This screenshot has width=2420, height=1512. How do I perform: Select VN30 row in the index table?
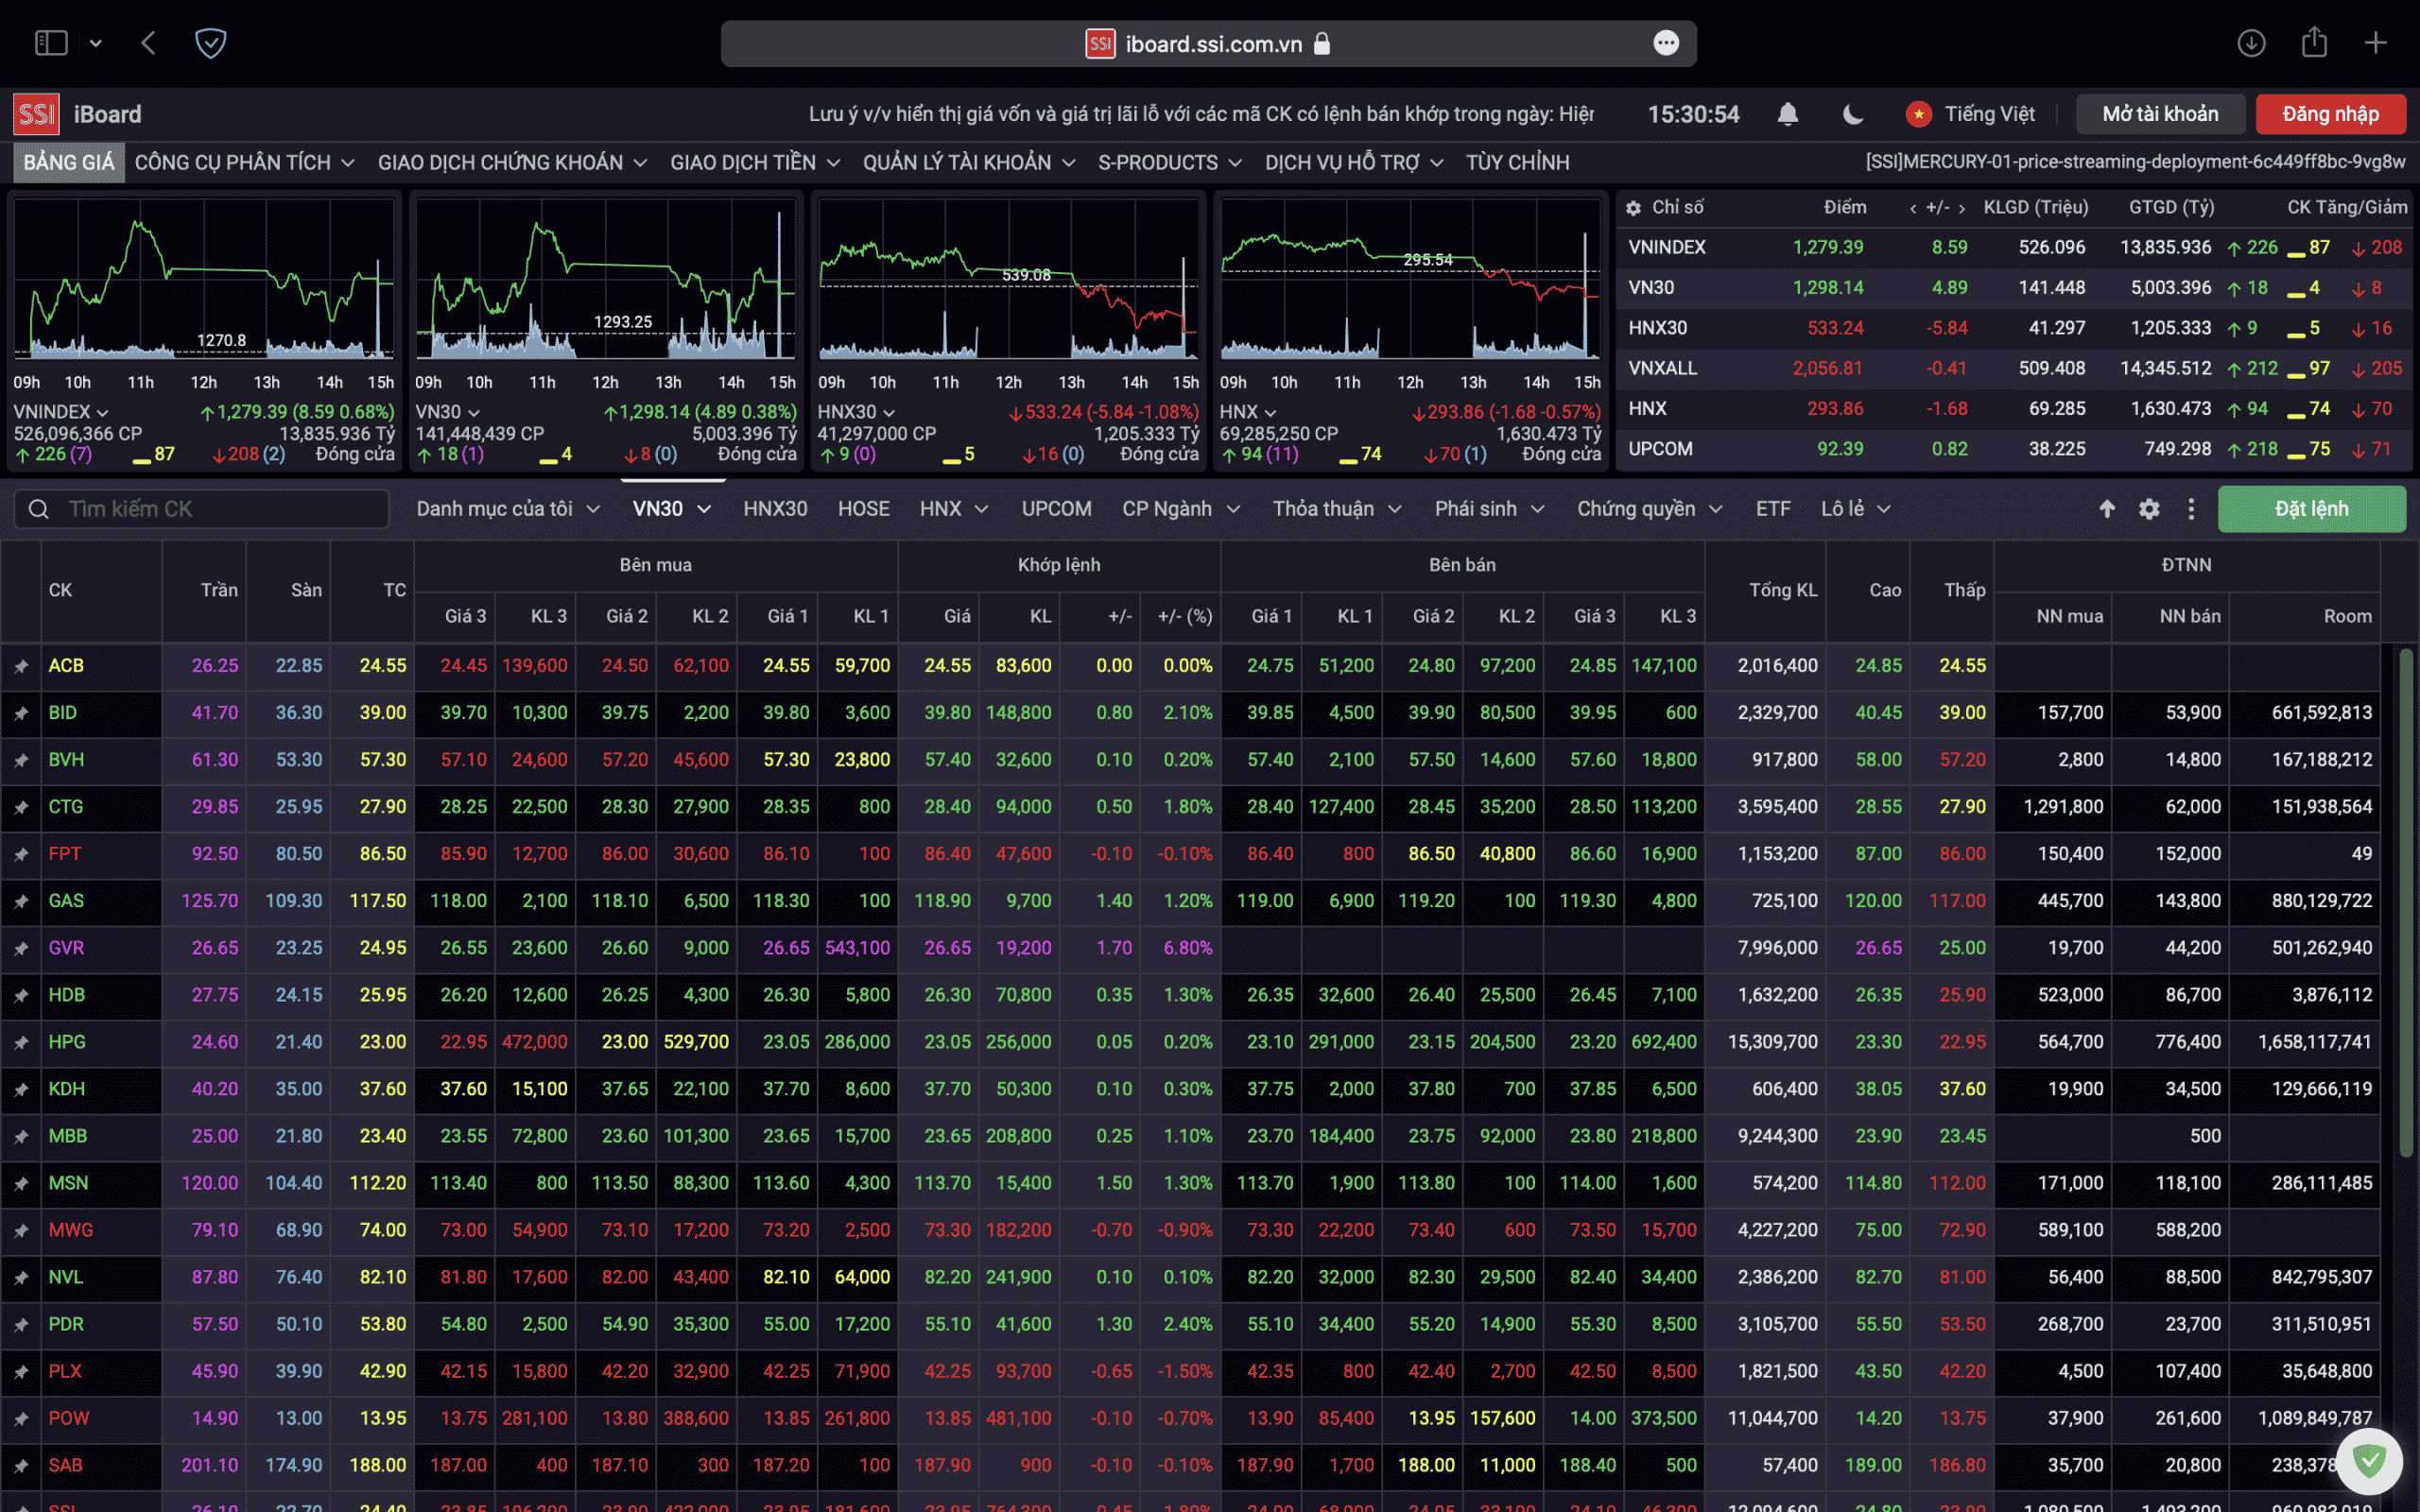2013,288
